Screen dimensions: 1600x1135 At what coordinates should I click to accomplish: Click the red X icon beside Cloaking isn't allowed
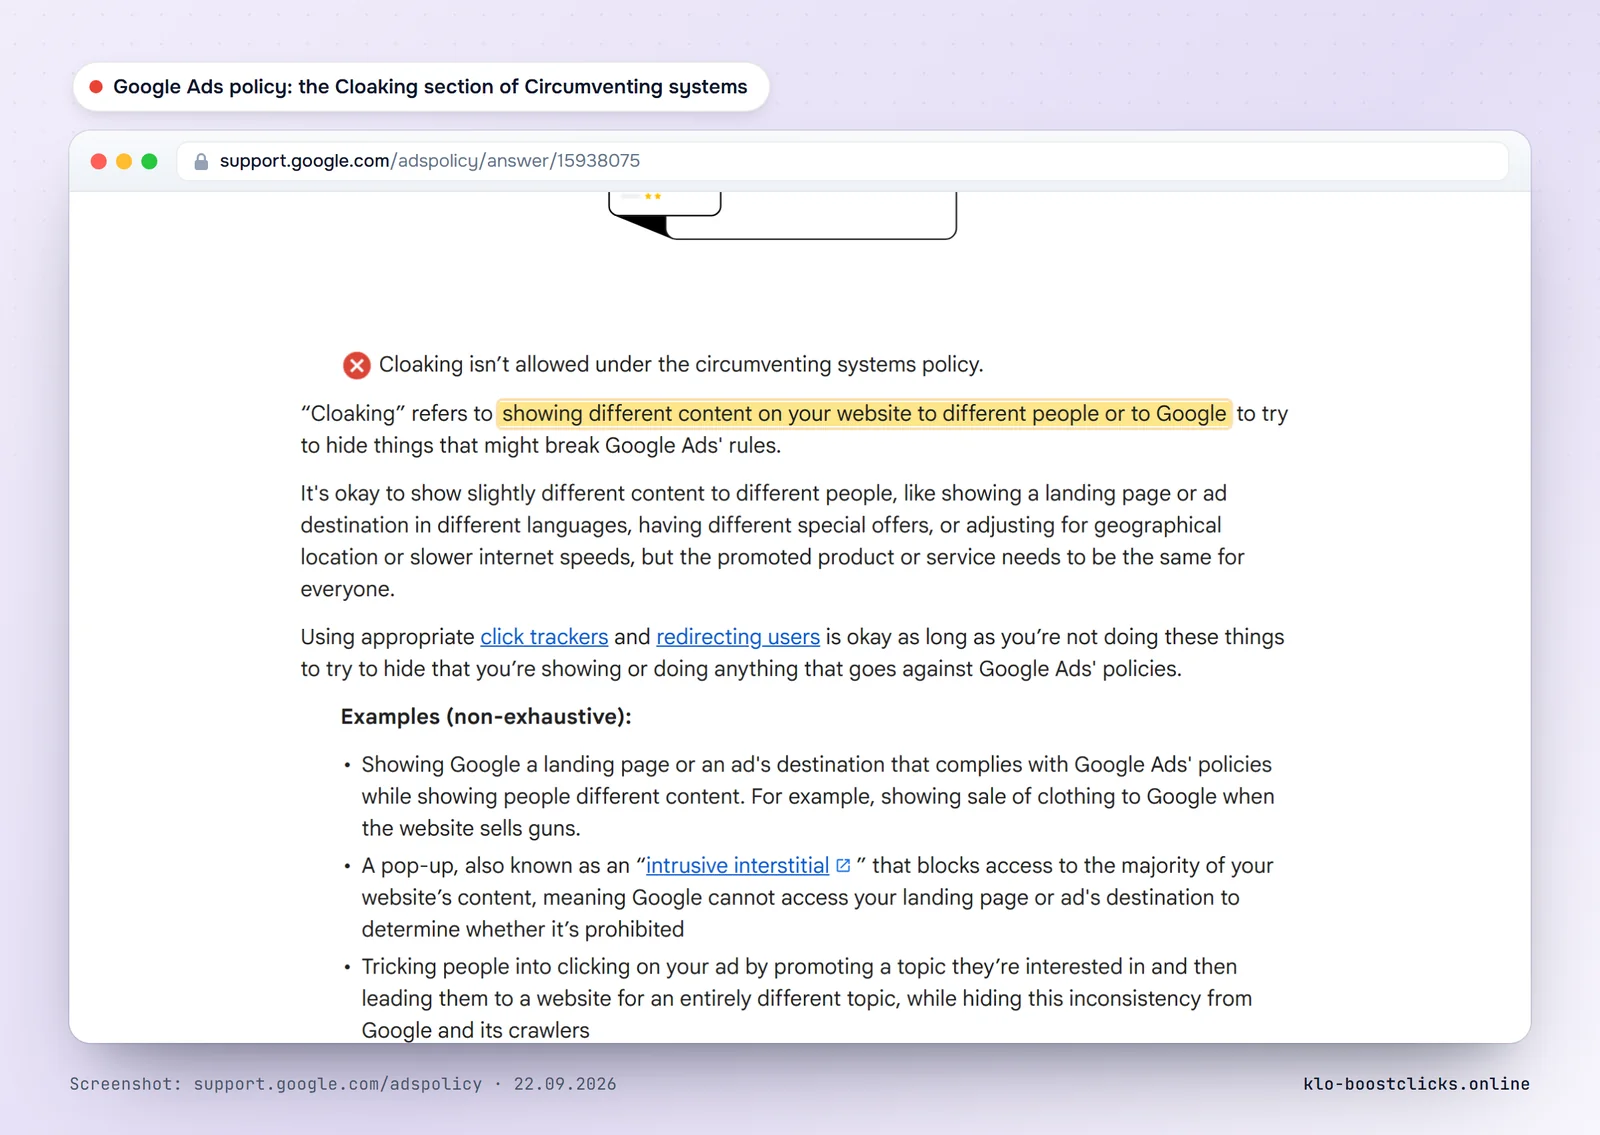point(357,366)
